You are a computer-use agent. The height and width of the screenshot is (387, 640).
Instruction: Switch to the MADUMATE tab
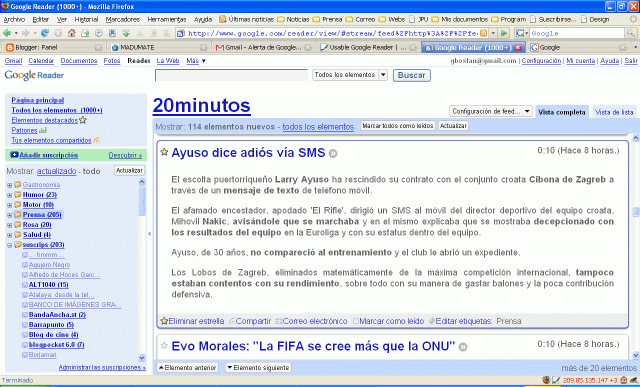[159, 47]
